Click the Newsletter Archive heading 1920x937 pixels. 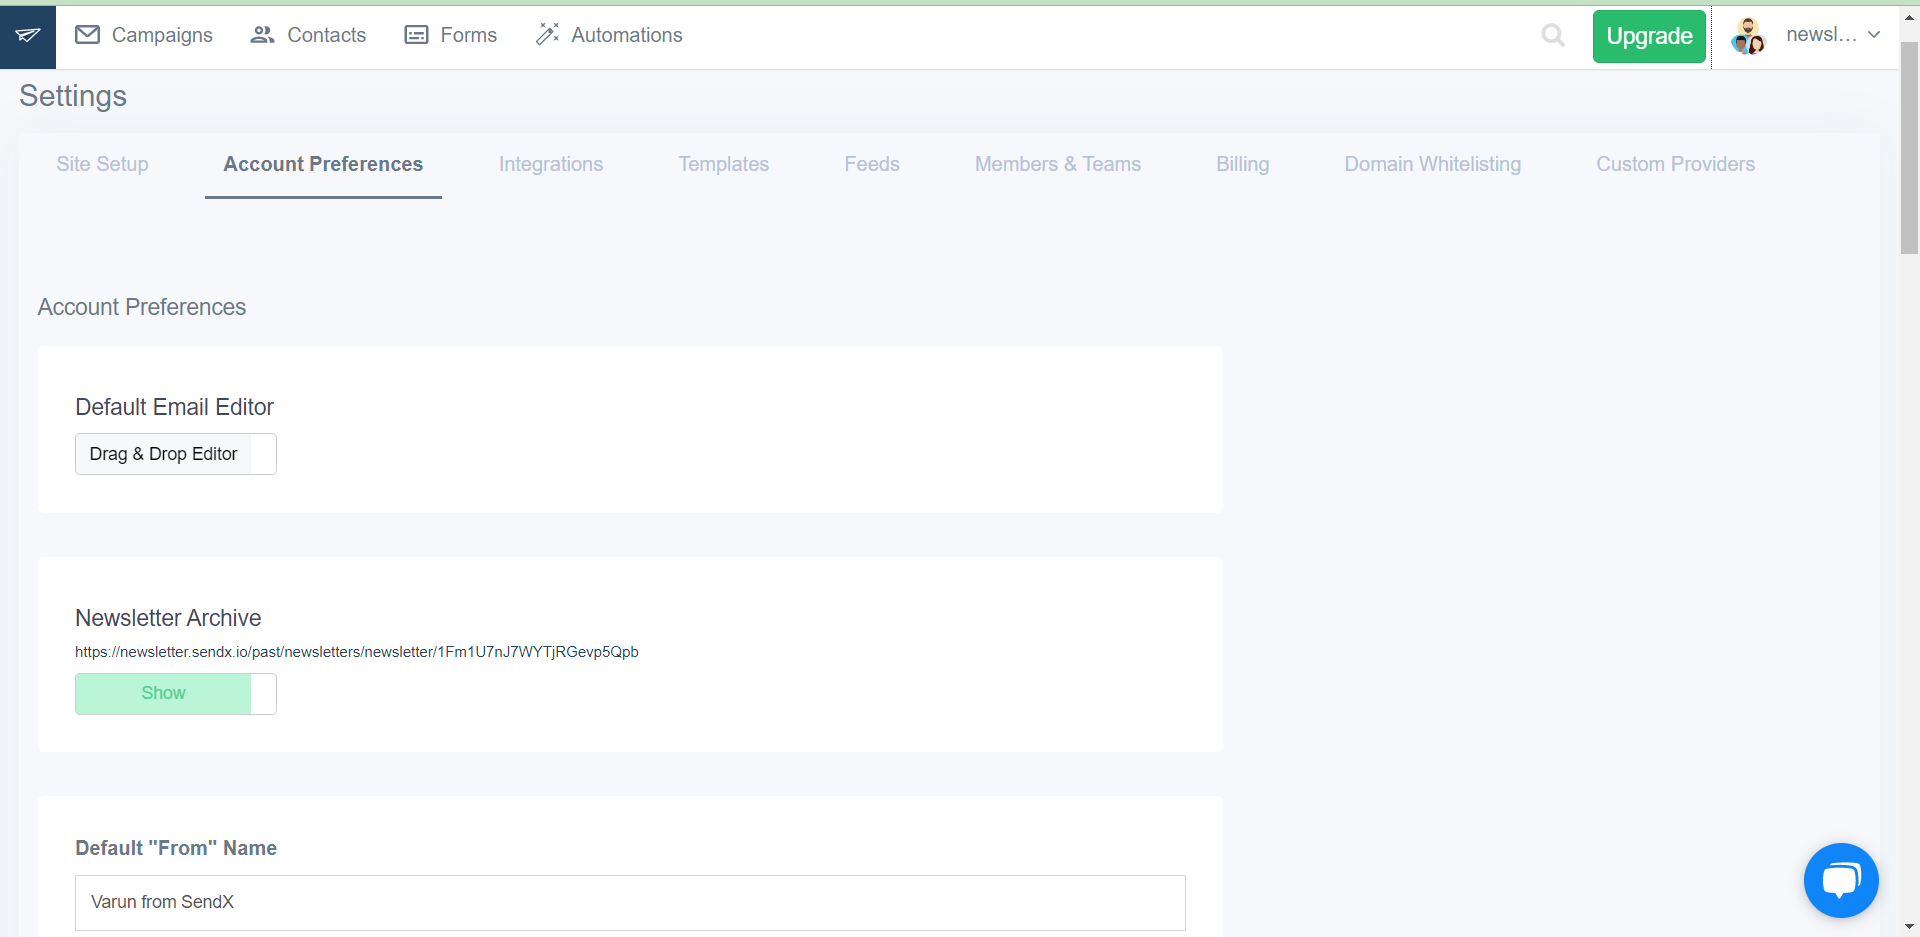(168, 618)
